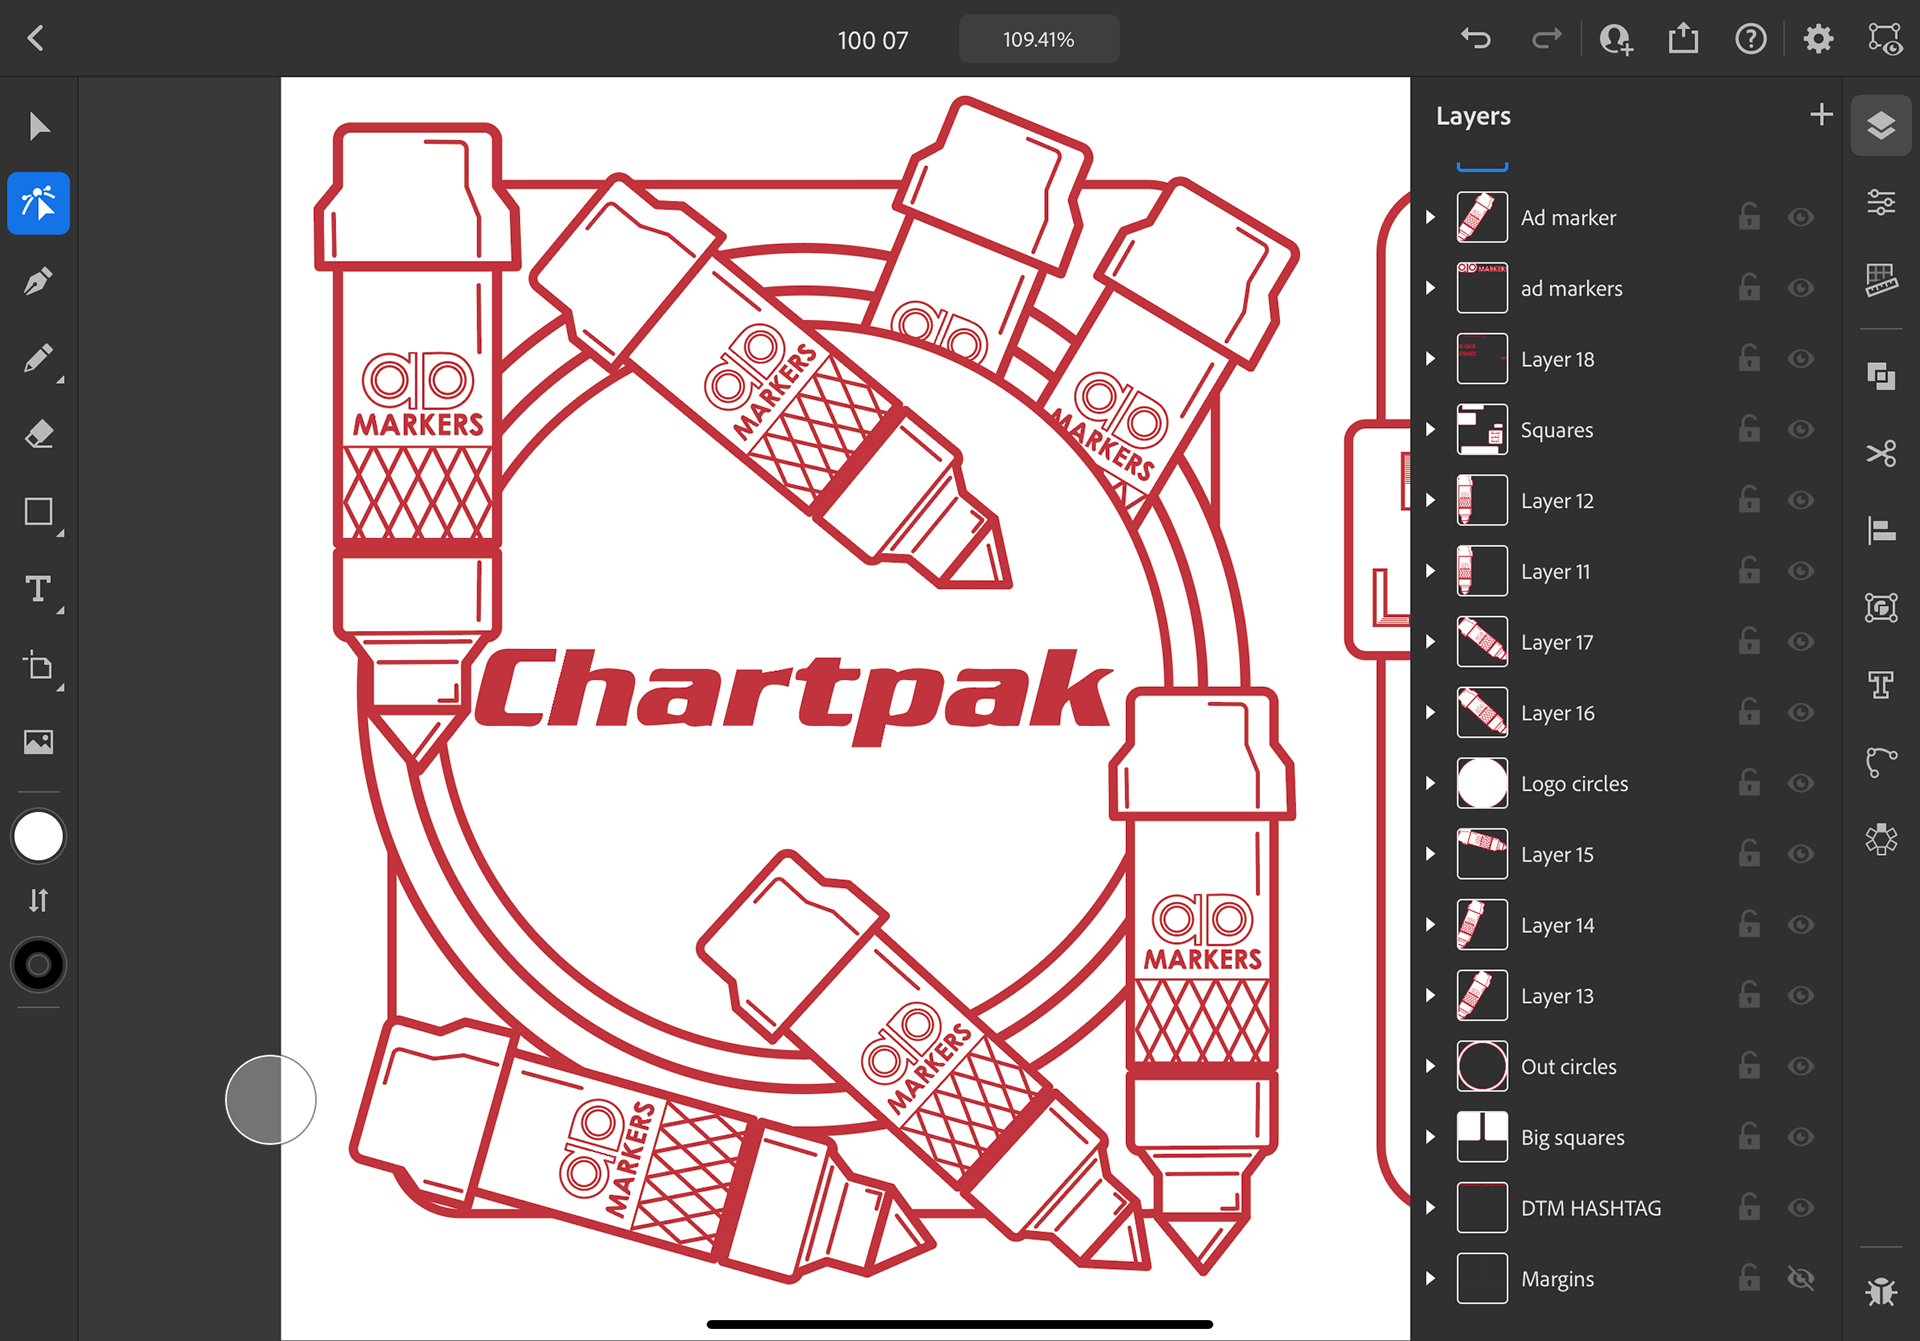Expand the Logo circles layer
Viewport: 1920px width, 1341px height.
tap(1431, 783)
